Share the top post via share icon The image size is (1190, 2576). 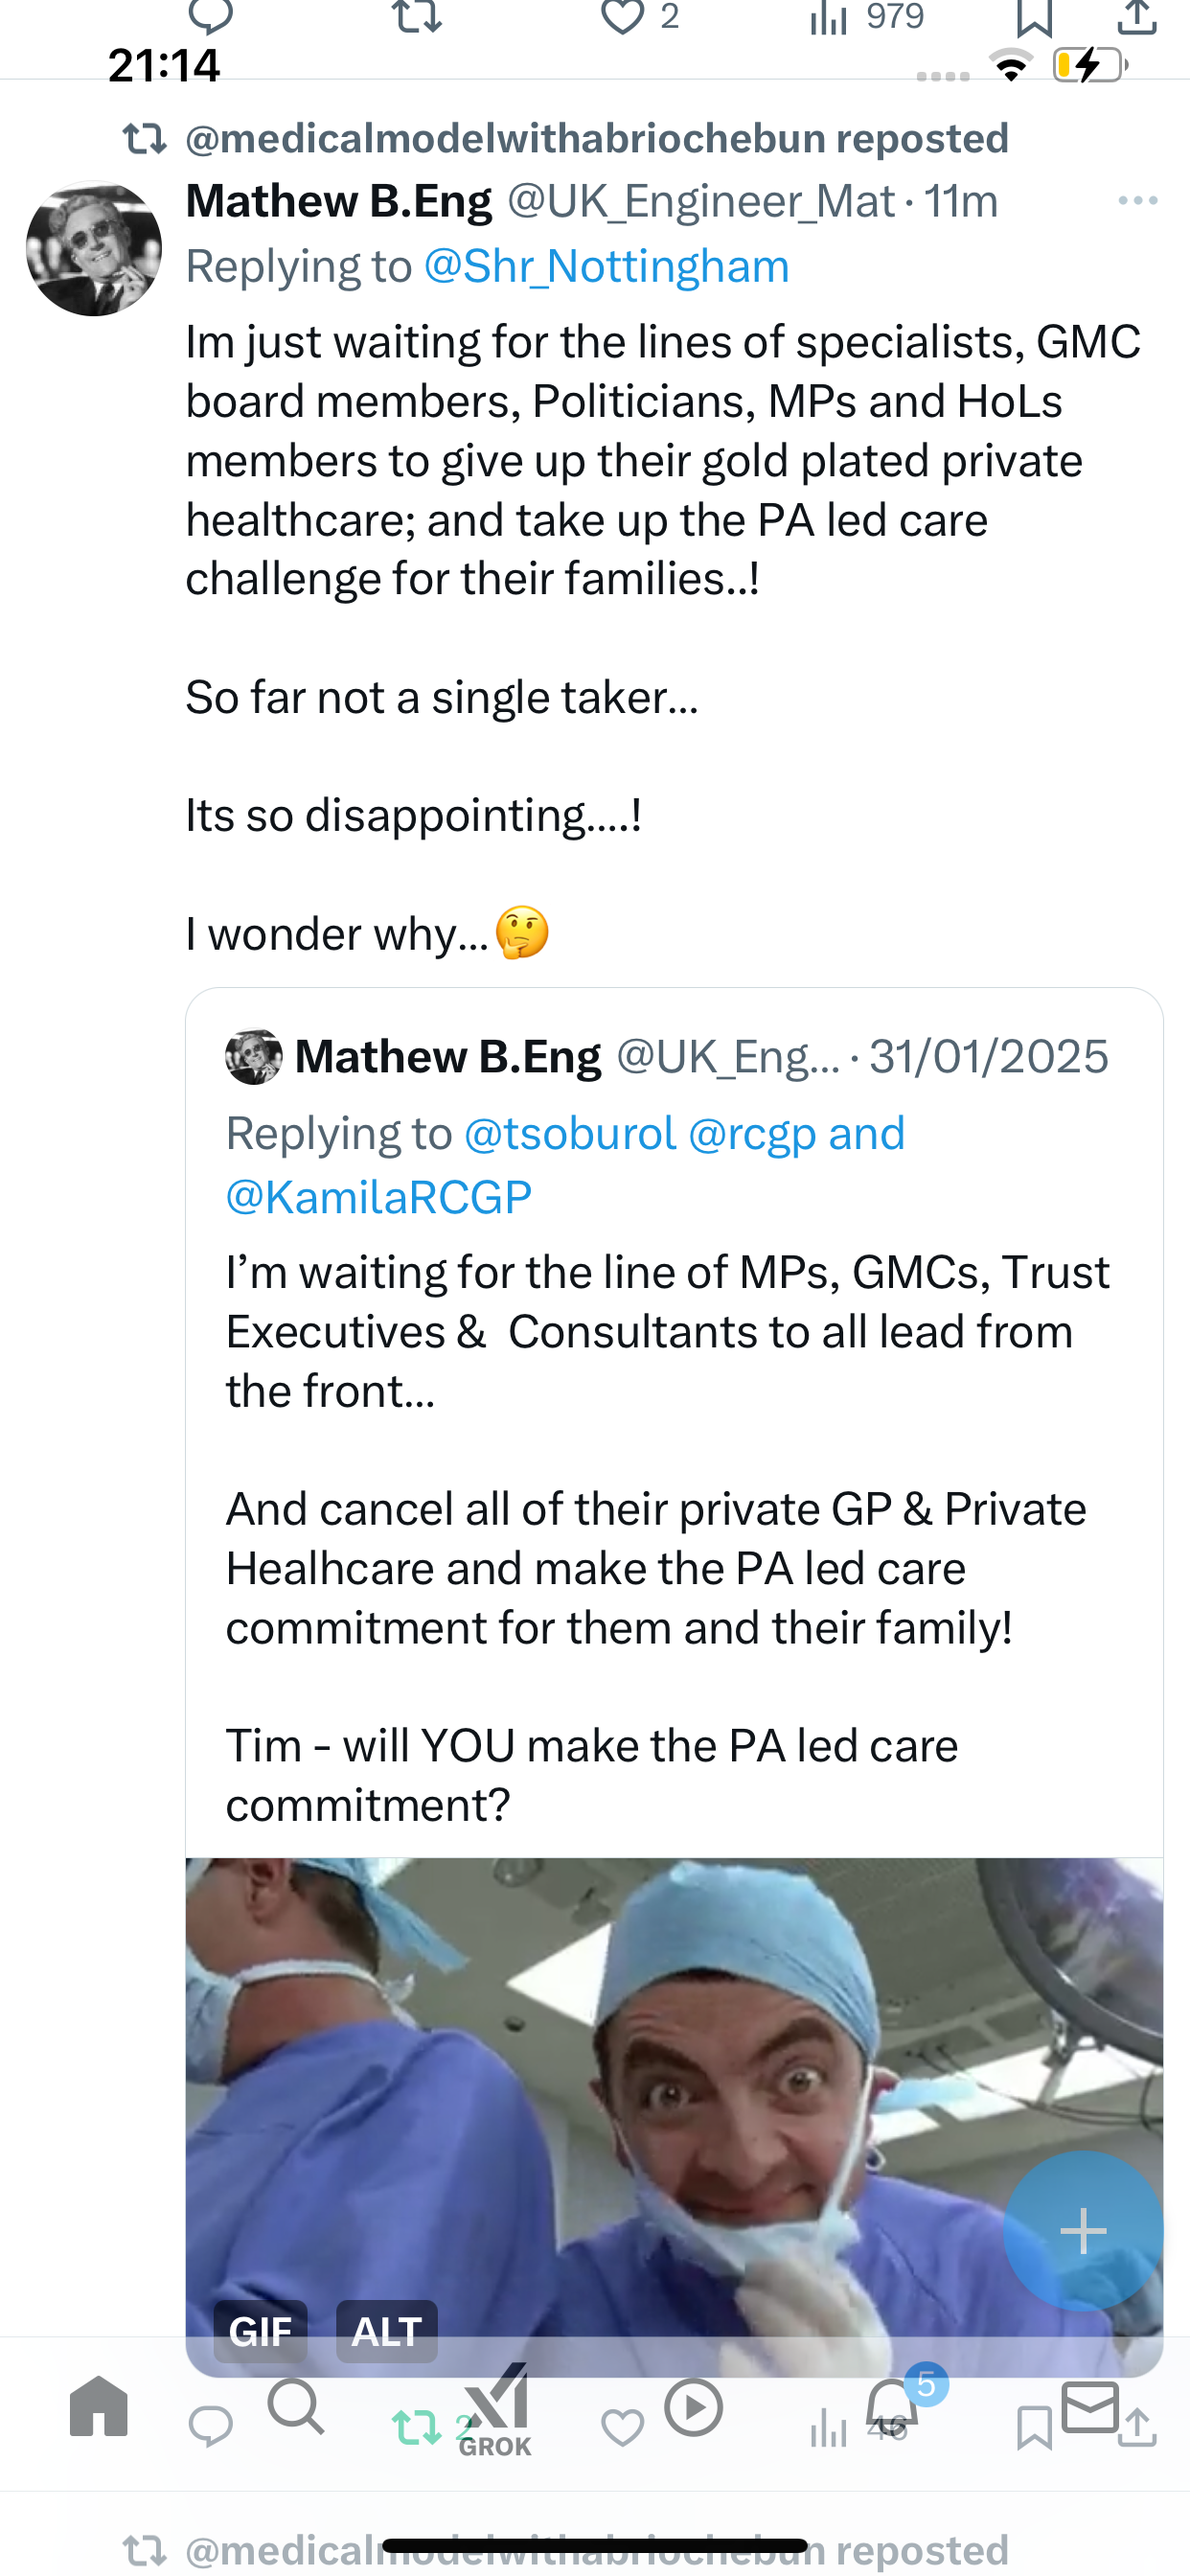coord(1137,17)
